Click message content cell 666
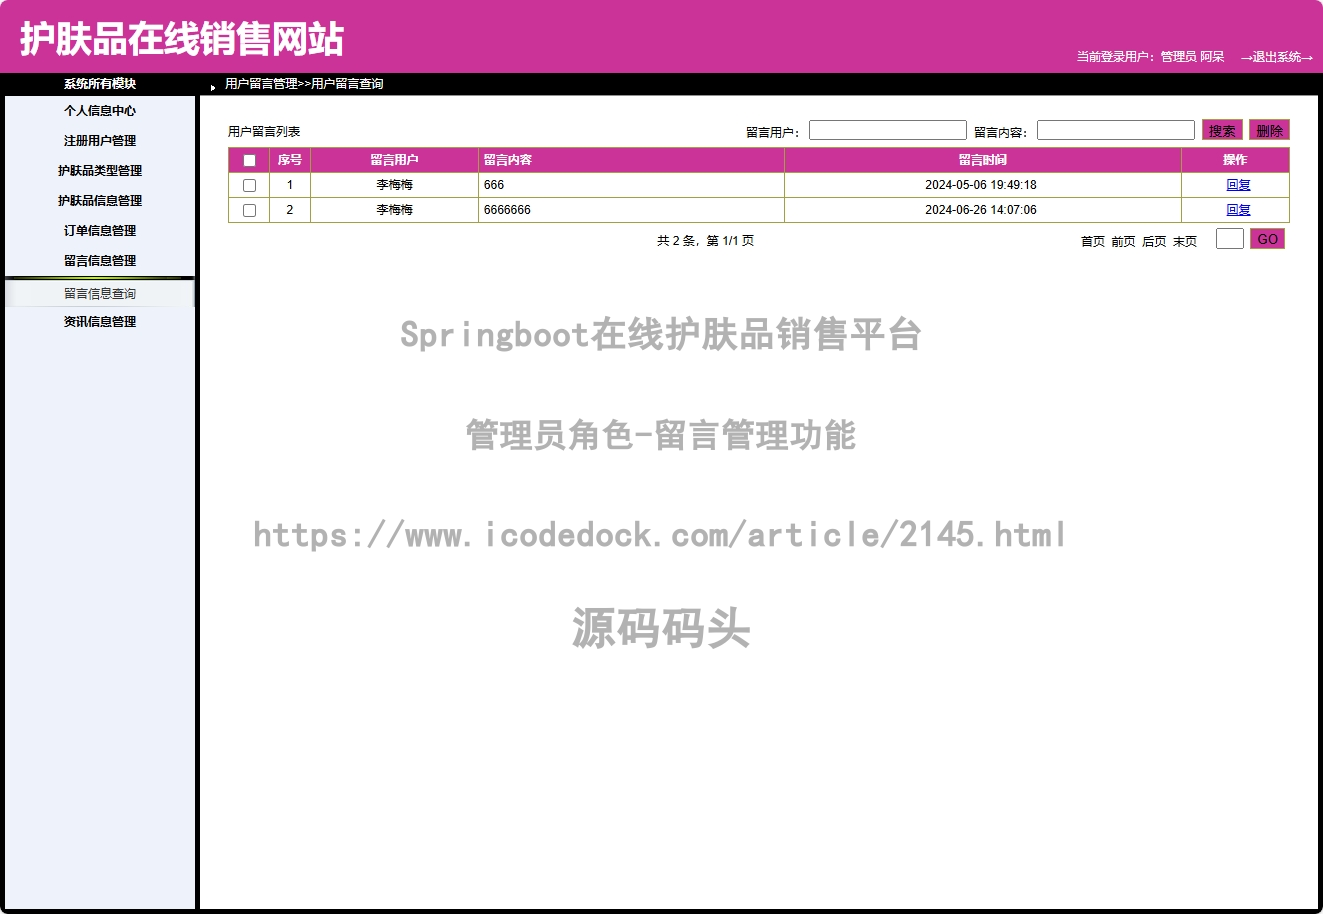The height and width of the screenshot is (914, 1323). pos(631,185)
